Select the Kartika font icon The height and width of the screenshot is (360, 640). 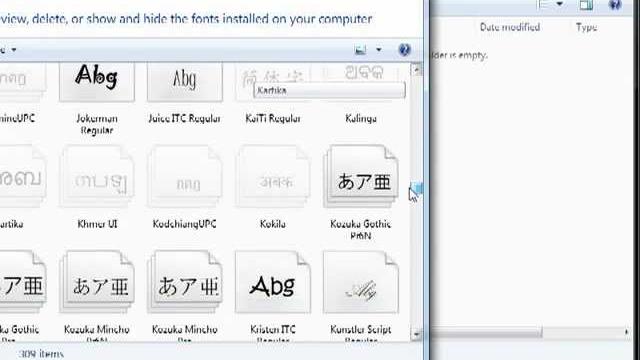tap(23, 177)
